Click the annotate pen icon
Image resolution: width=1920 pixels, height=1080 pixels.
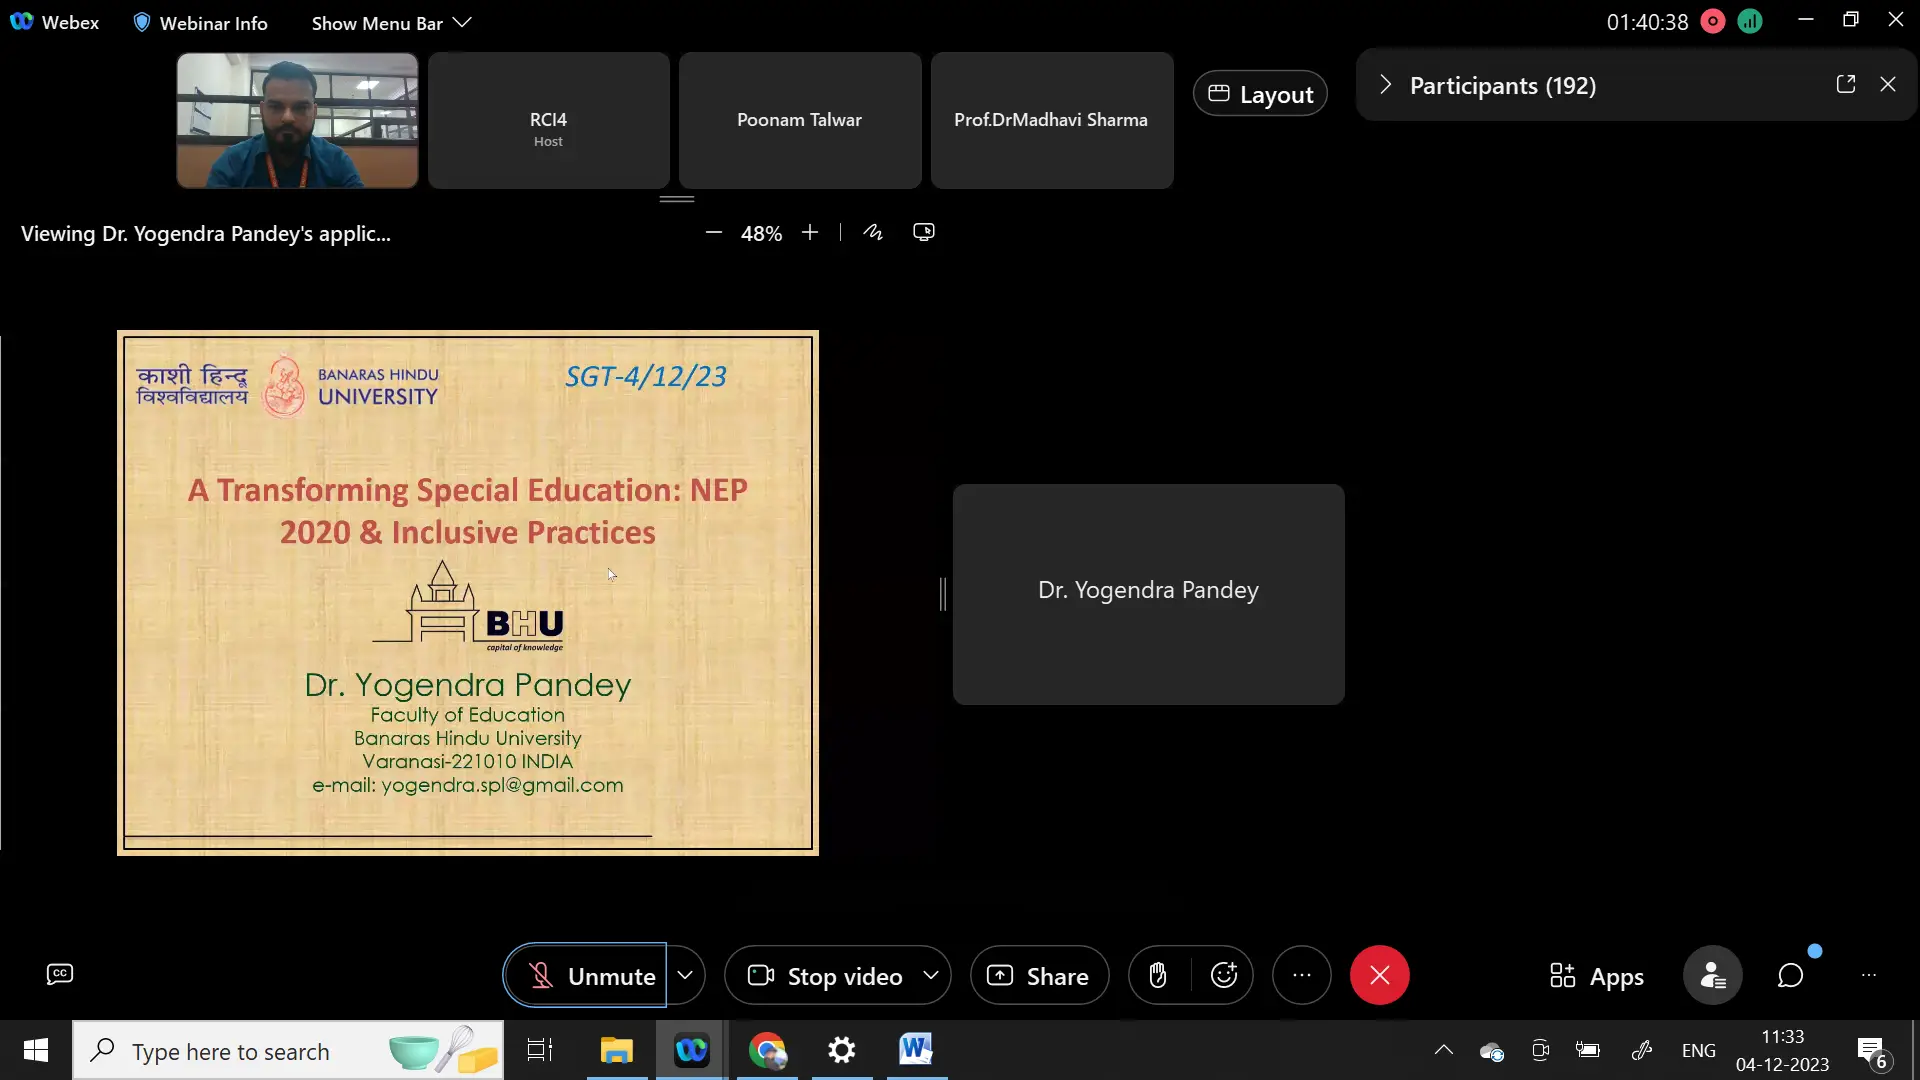[873, 232]
